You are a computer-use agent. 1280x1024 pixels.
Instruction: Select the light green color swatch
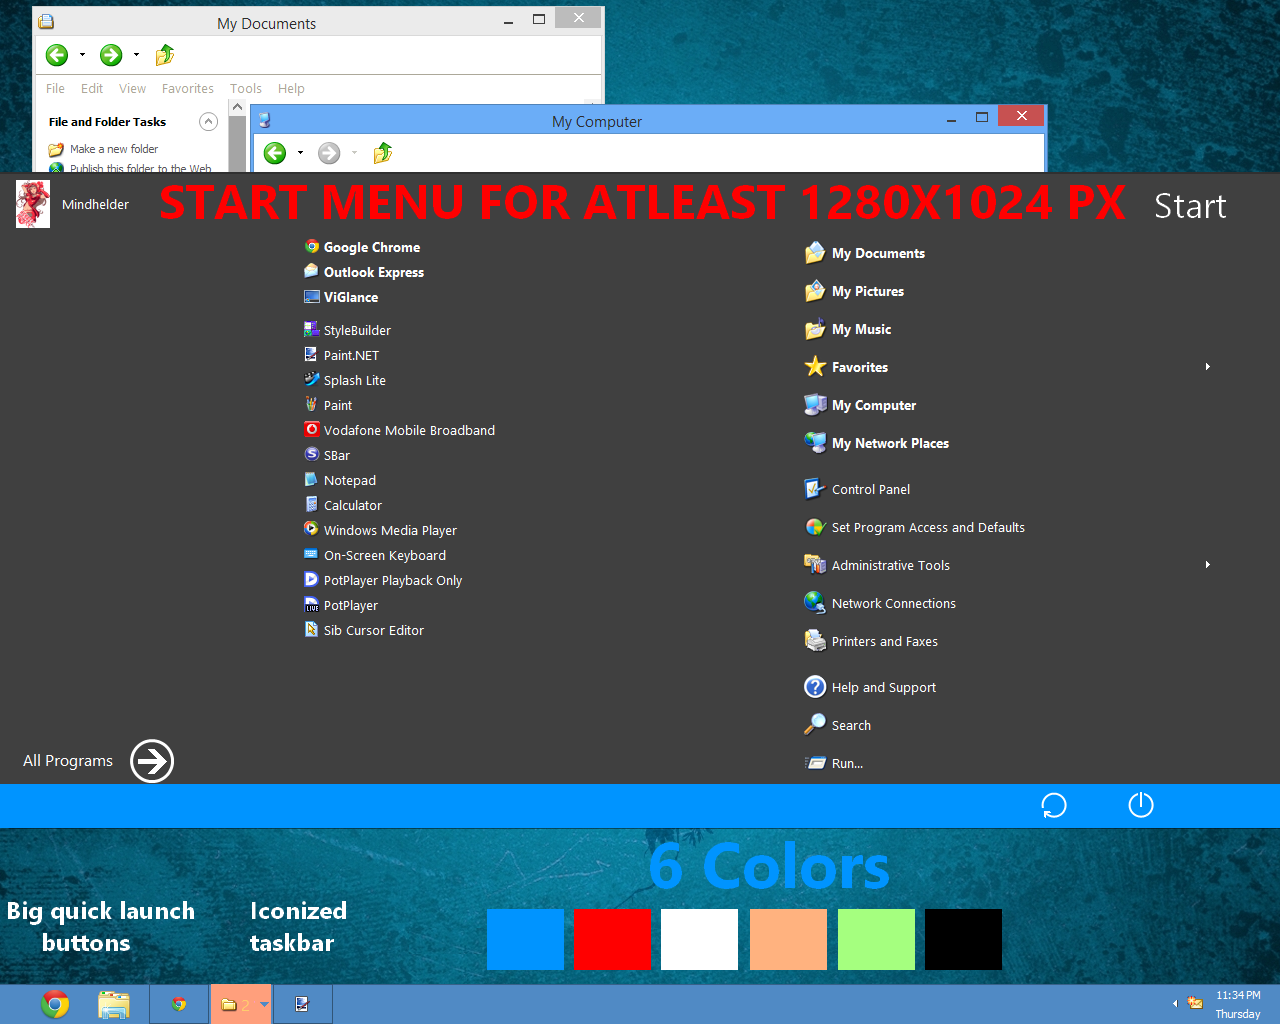click(876, 939)
